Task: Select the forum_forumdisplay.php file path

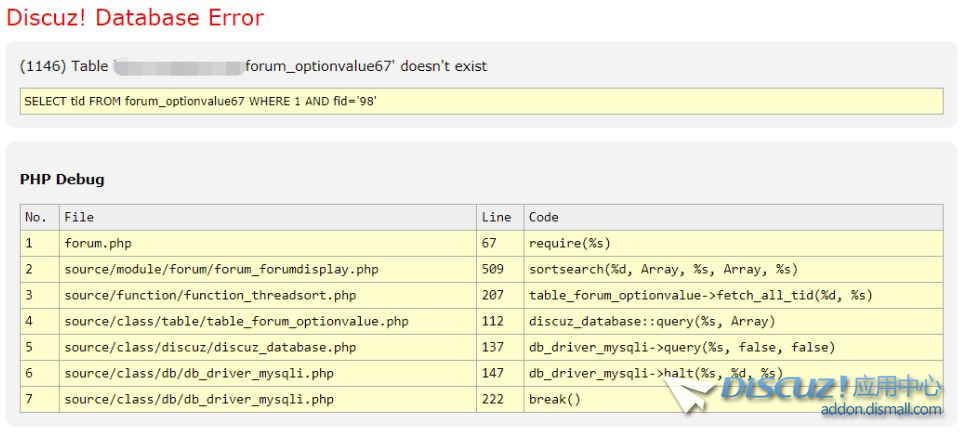Action: [221, 269]
